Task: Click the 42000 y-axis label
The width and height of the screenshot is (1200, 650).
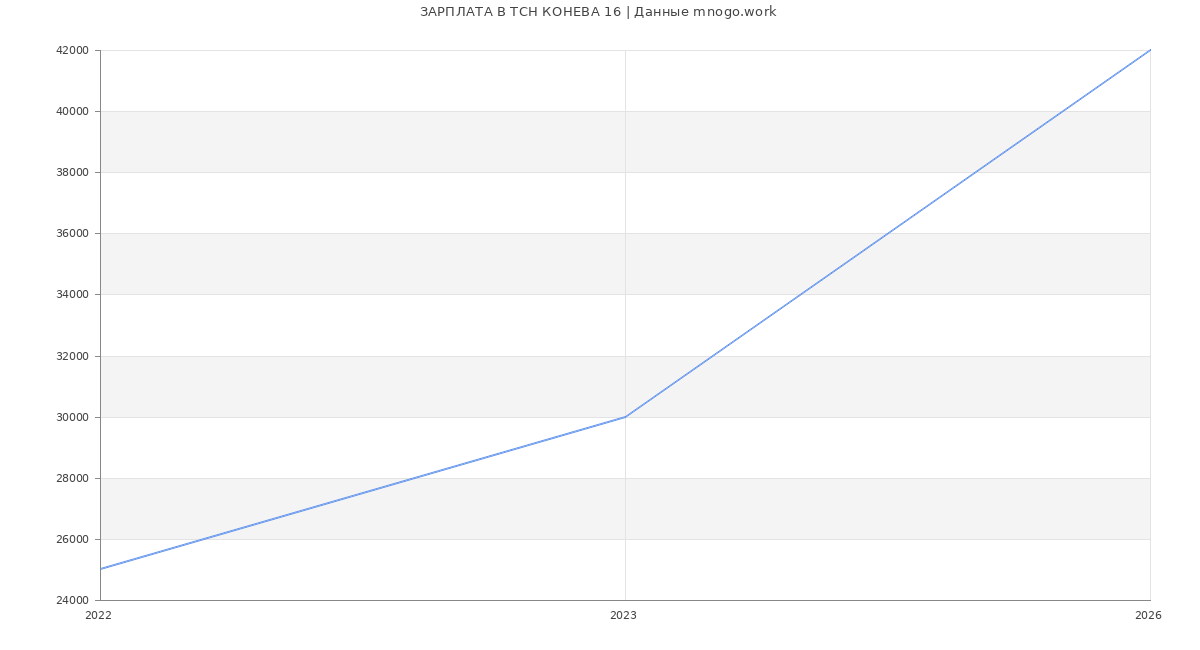Action: tap(72, 50)
